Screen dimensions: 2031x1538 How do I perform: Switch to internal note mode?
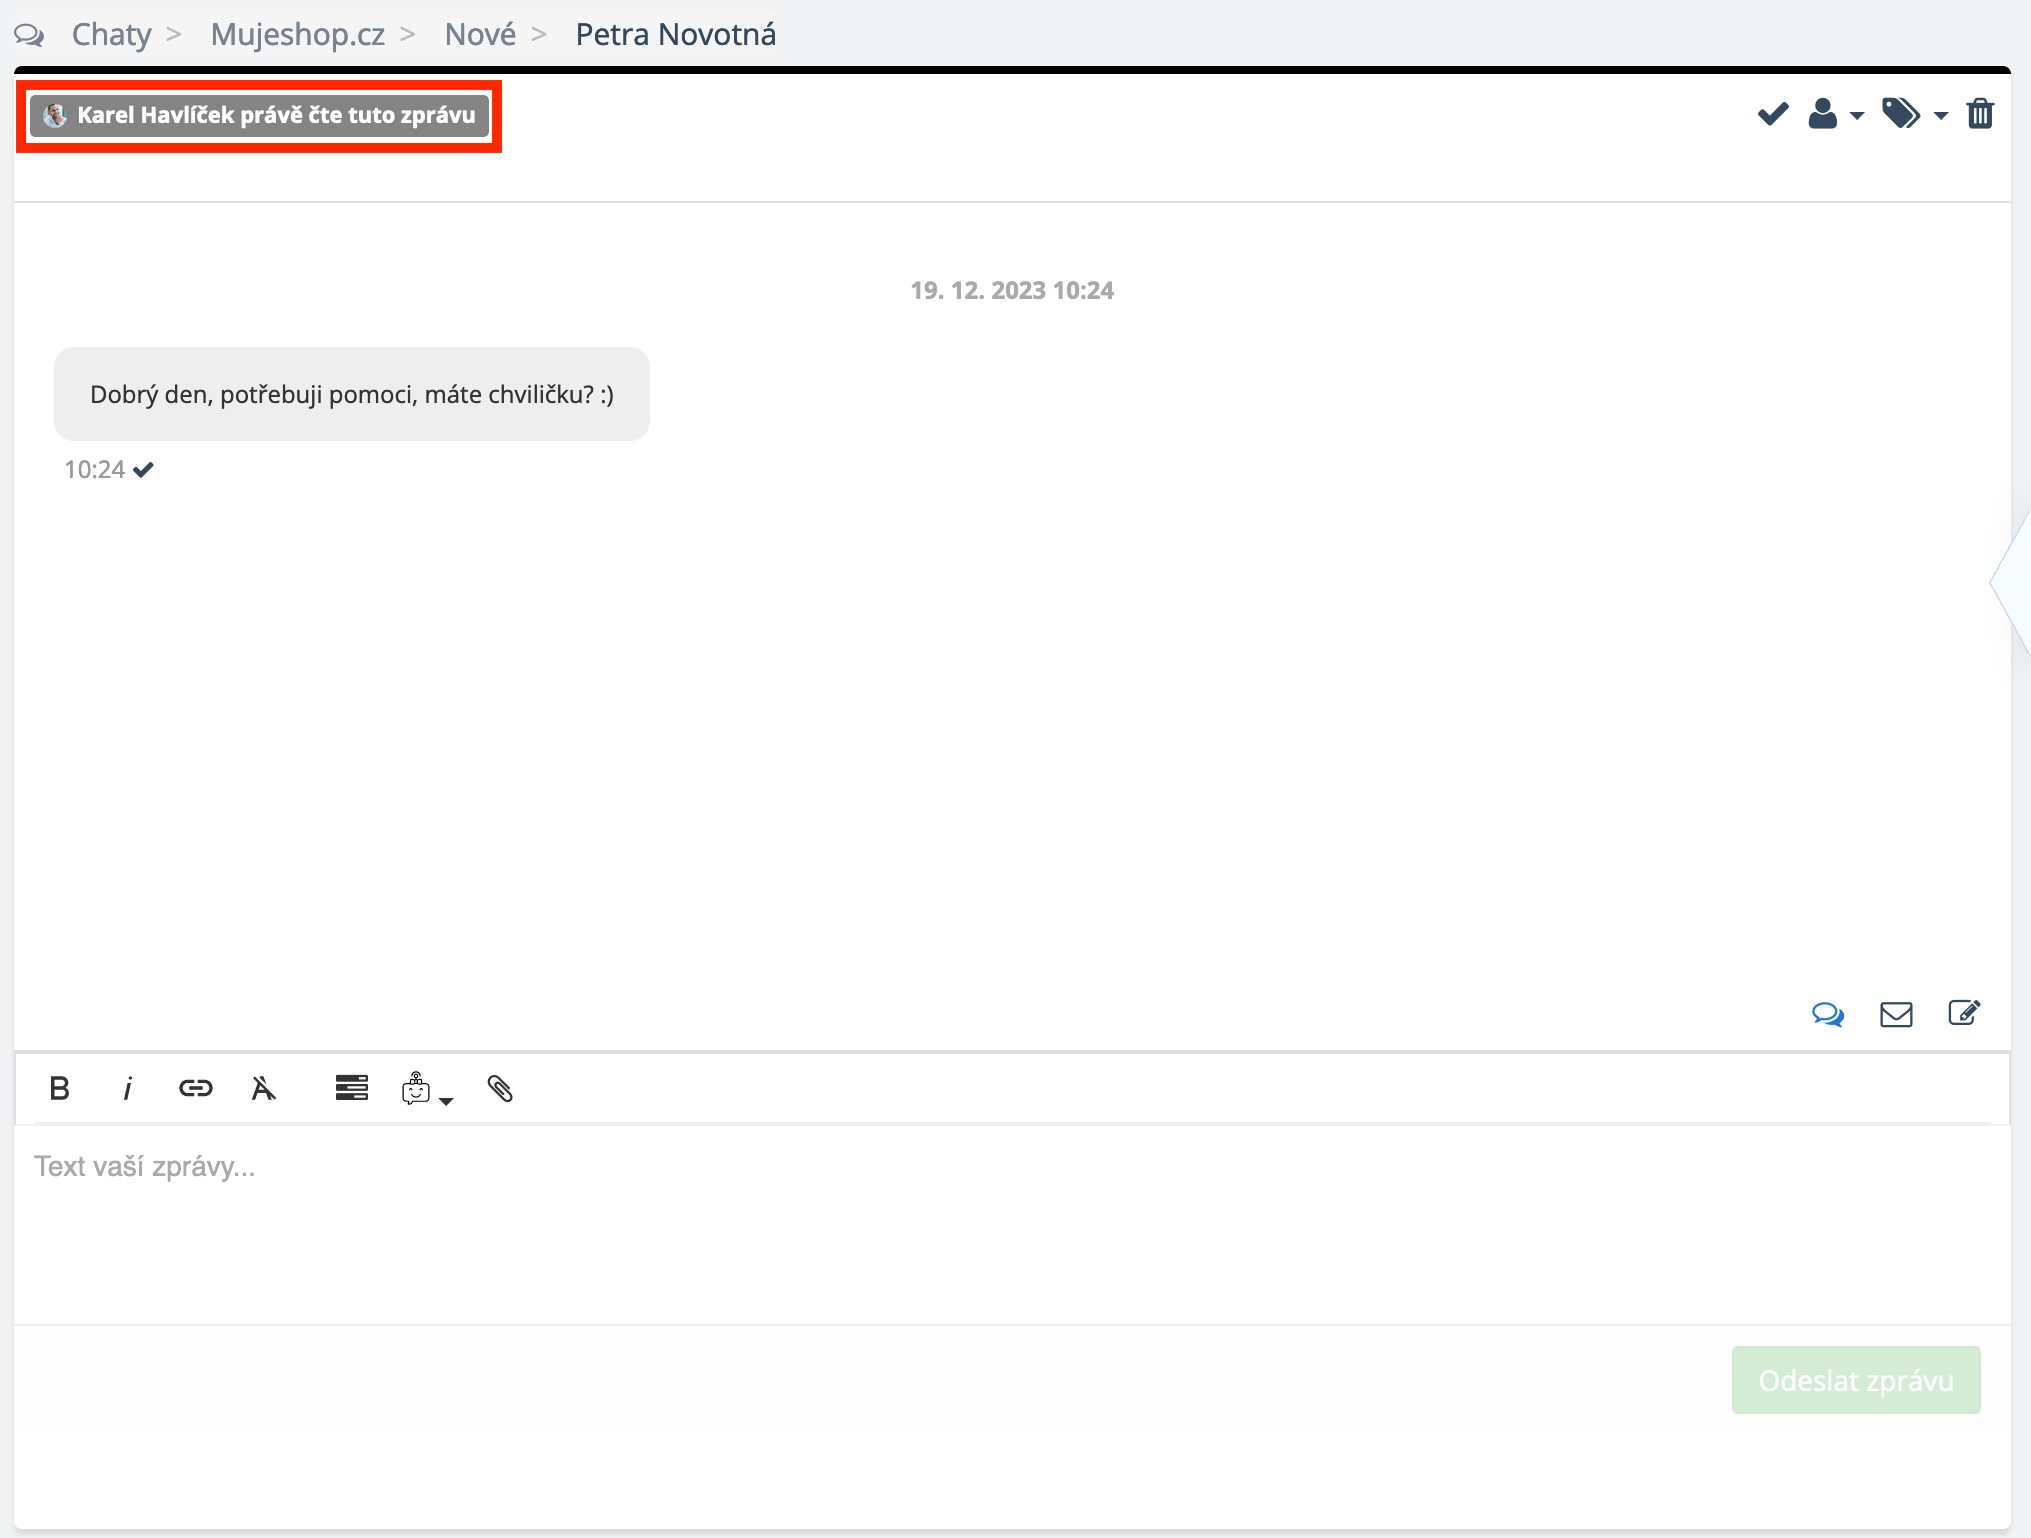(1963, 1014)
